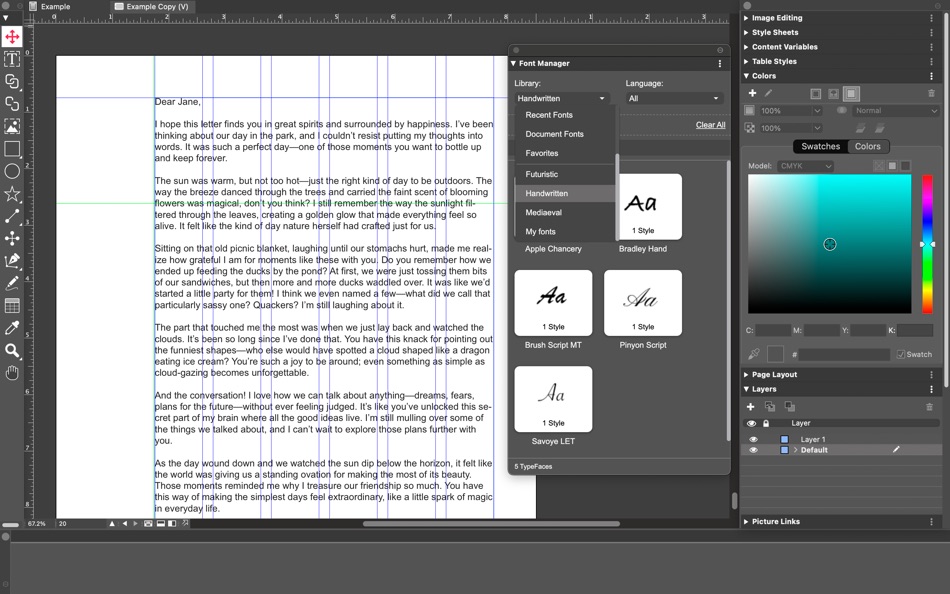Open the Language dropdown set to All
The image size is (950, 594).
click(x=674, y=99)
